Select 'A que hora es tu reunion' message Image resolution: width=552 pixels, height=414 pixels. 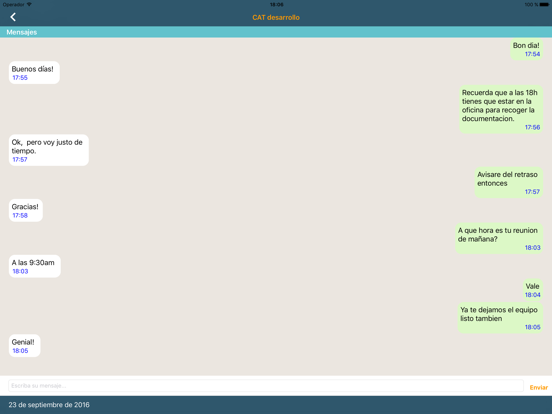498,238
